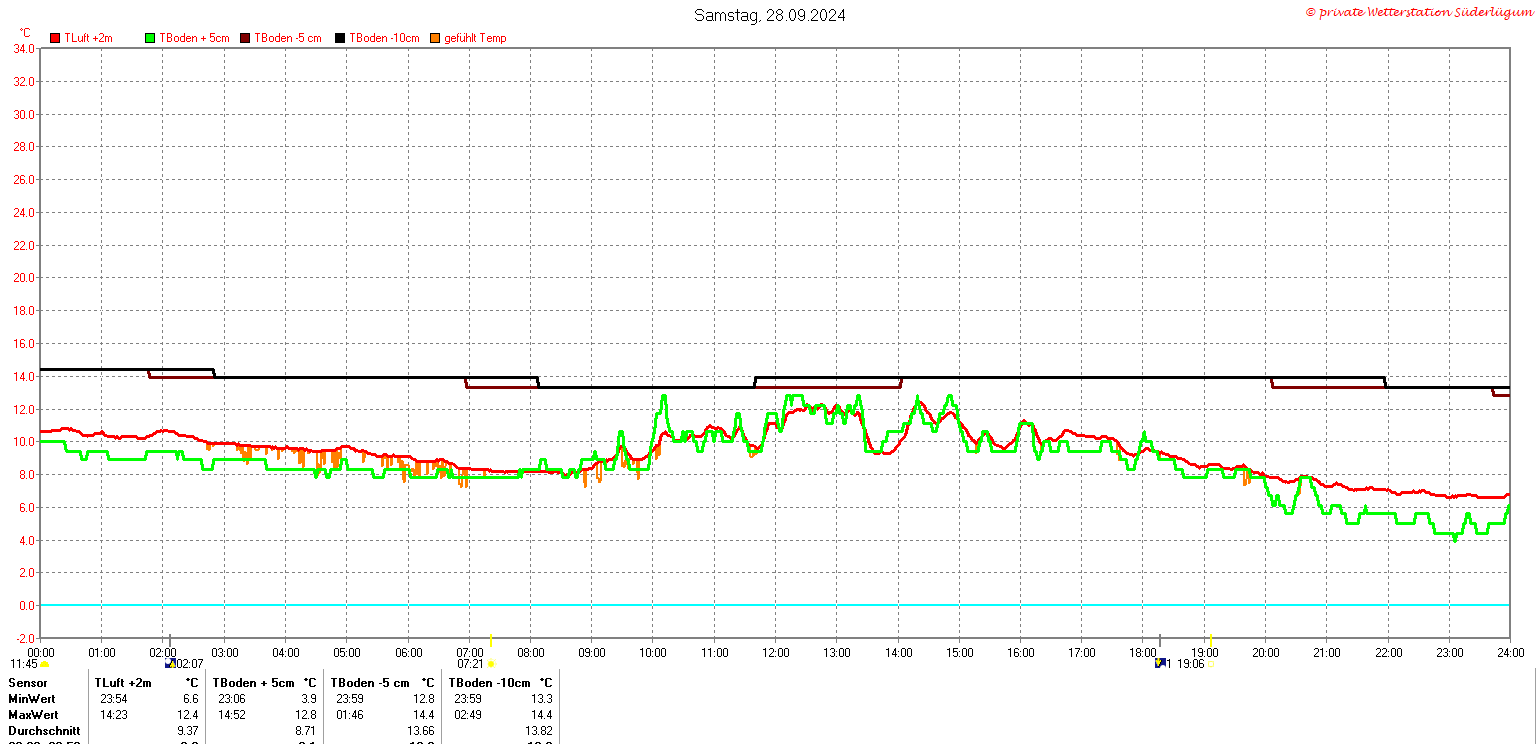Click the yellow sunset tick near 19:00

(1210, 640)
